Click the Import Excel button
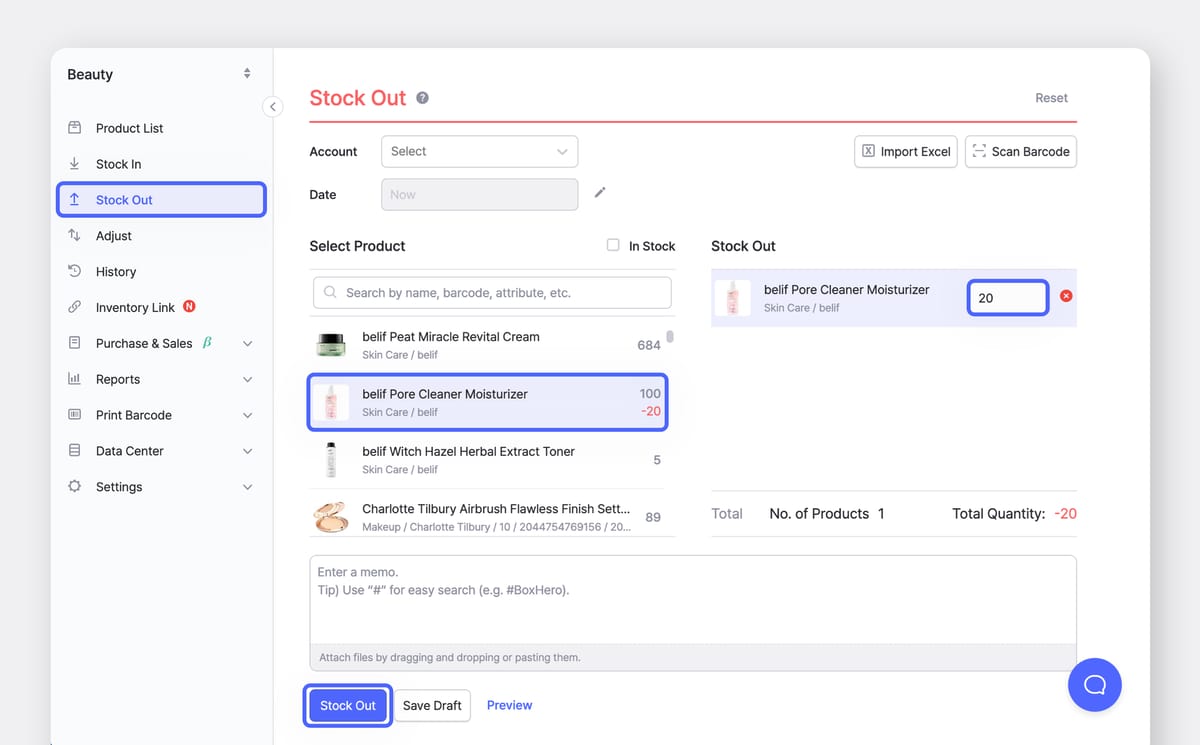 (x=906, y=152)
